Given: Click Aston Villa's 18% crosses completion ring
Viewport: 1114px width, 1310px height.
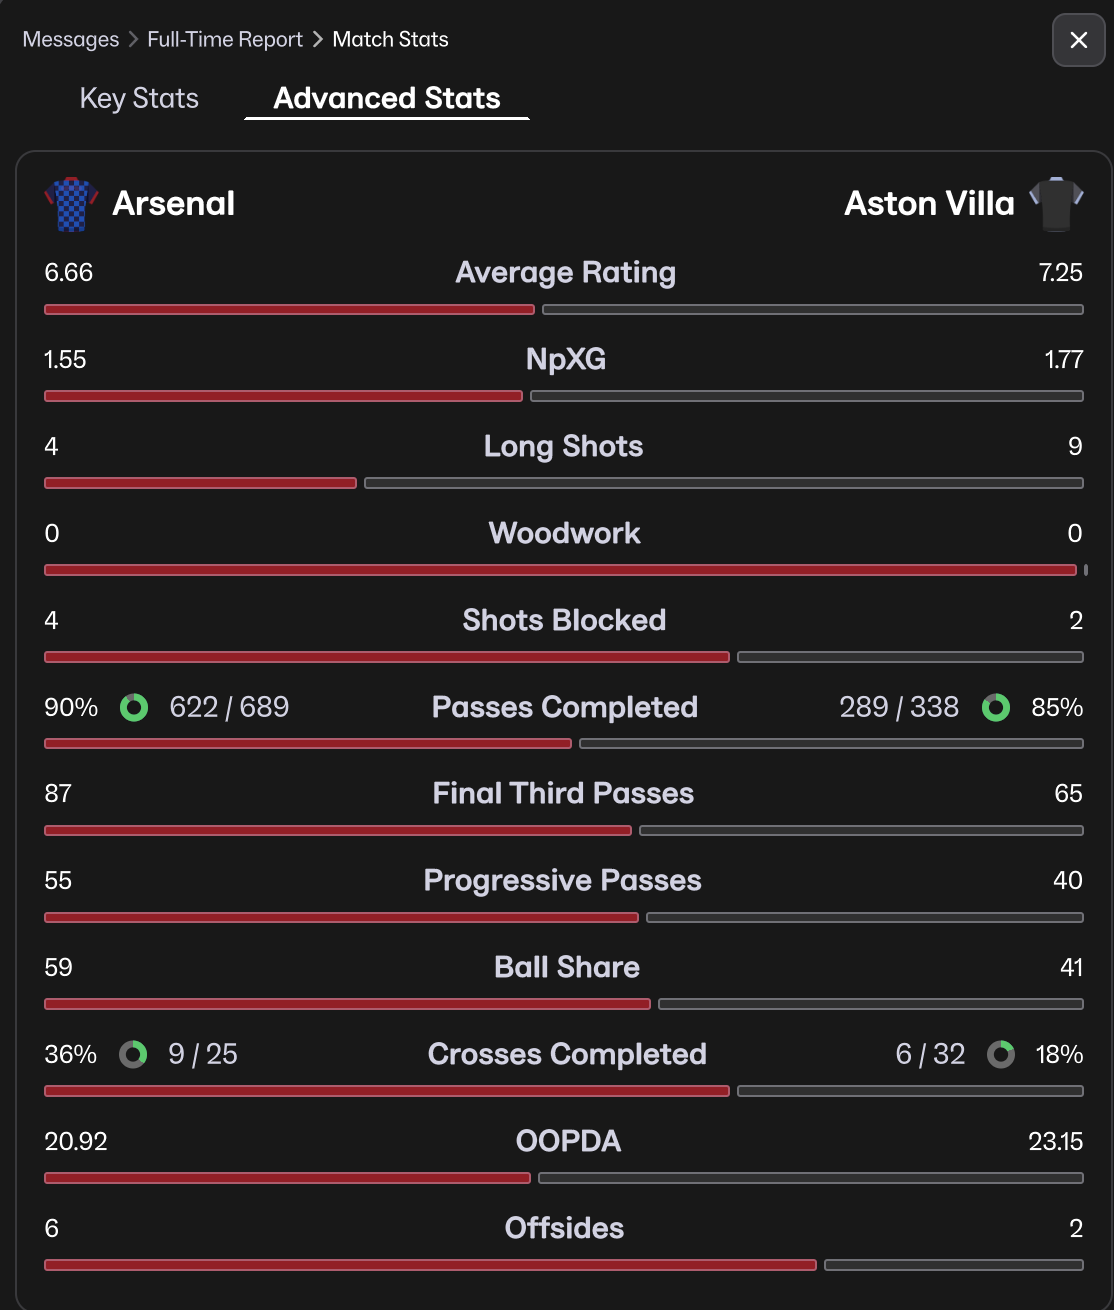Looking at the screenshot, I should 1001,1054.
